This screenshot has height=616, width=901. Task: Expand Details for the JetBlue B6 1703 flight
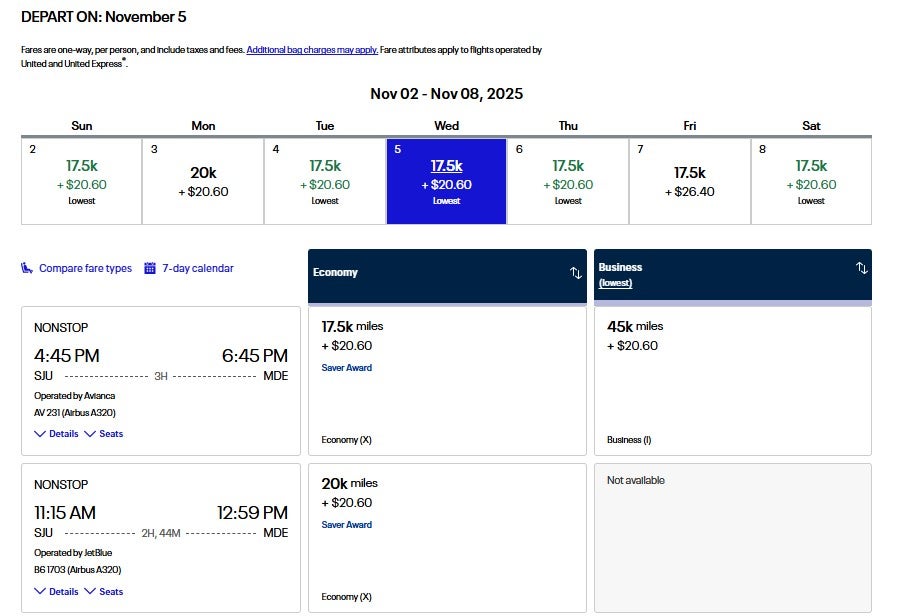click(56, 591)
